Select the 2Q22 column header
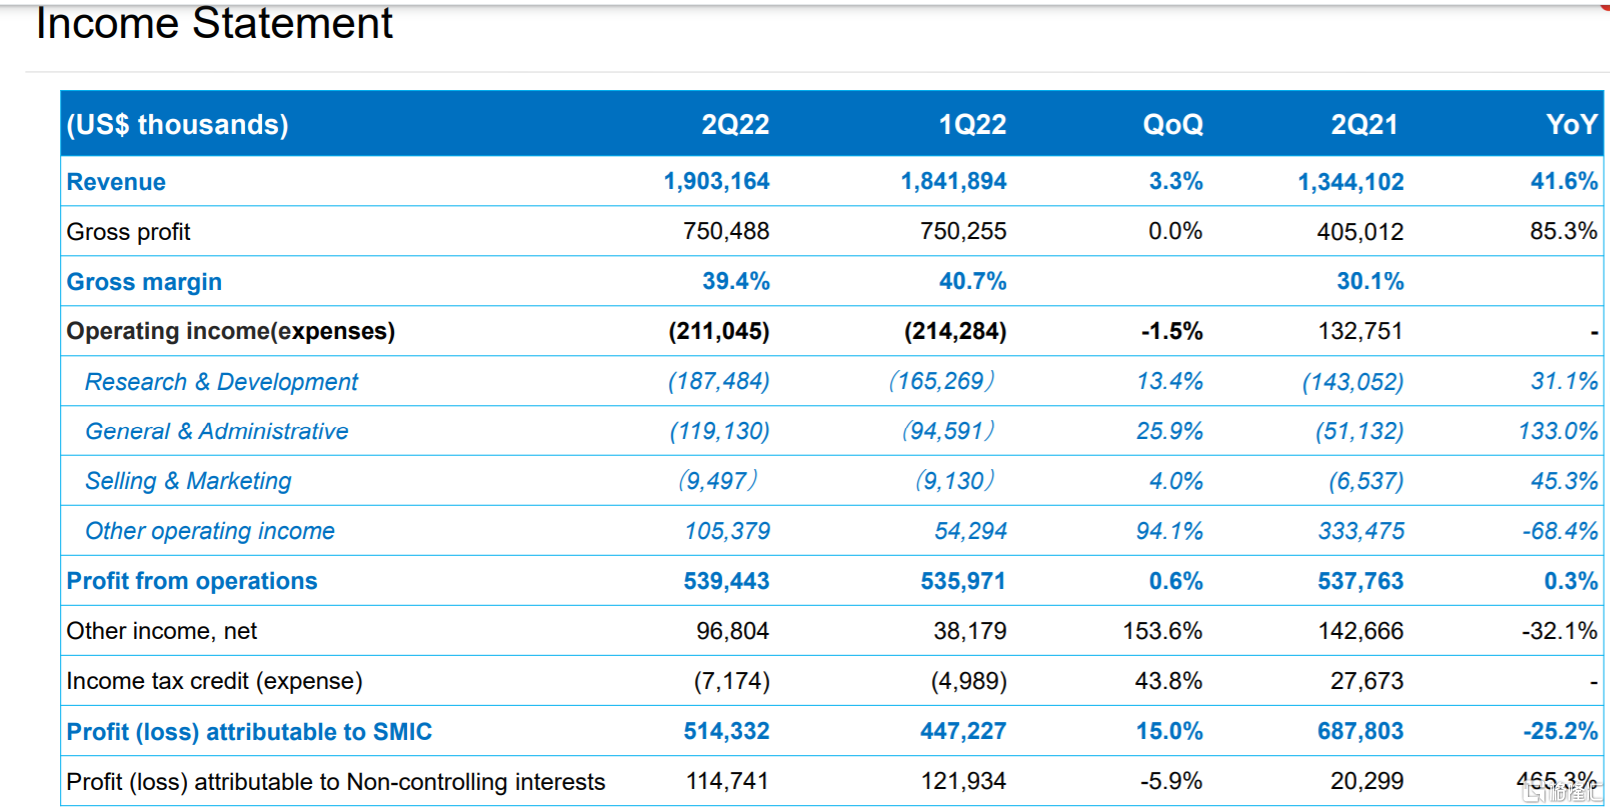This screenshot has width=1610, height=810. pyautogui.click(x=735, y=124)
